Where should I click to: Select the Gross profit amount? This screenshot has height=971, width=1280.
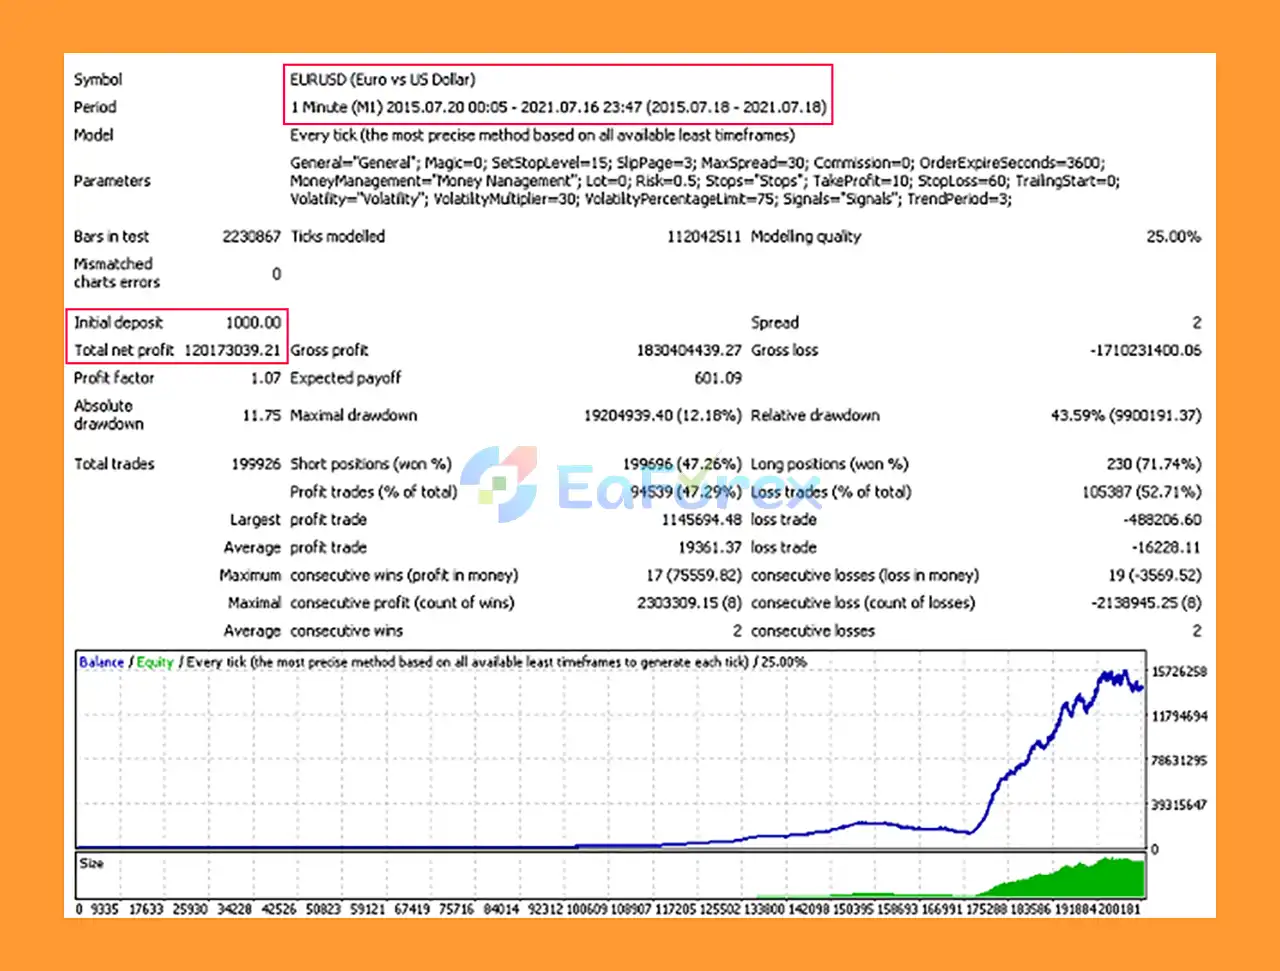[688, 350]
